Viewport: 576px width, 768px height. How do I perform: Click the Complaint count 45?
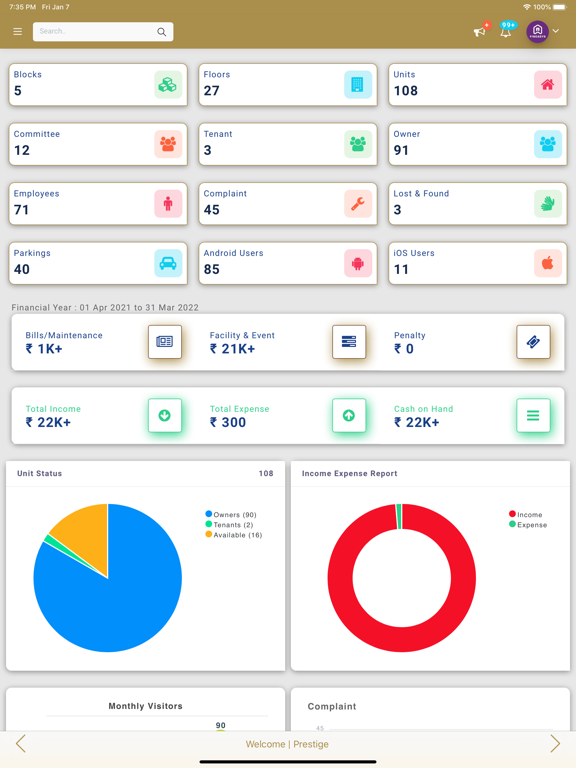212,210
